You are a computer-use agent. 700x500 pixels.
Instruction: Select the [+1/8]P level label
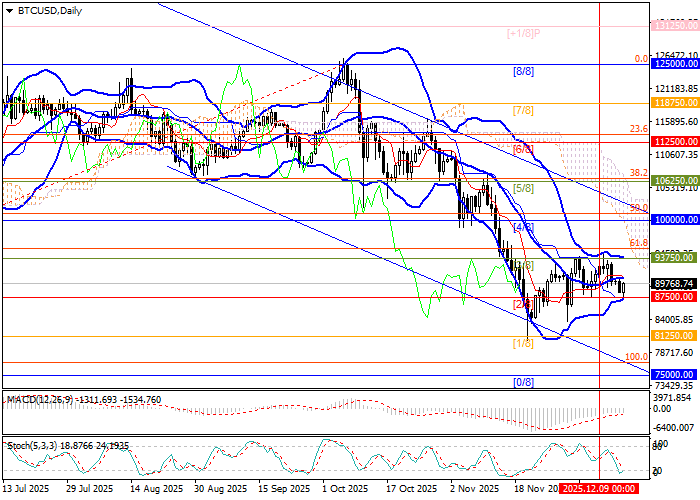[x=523, y=33]
